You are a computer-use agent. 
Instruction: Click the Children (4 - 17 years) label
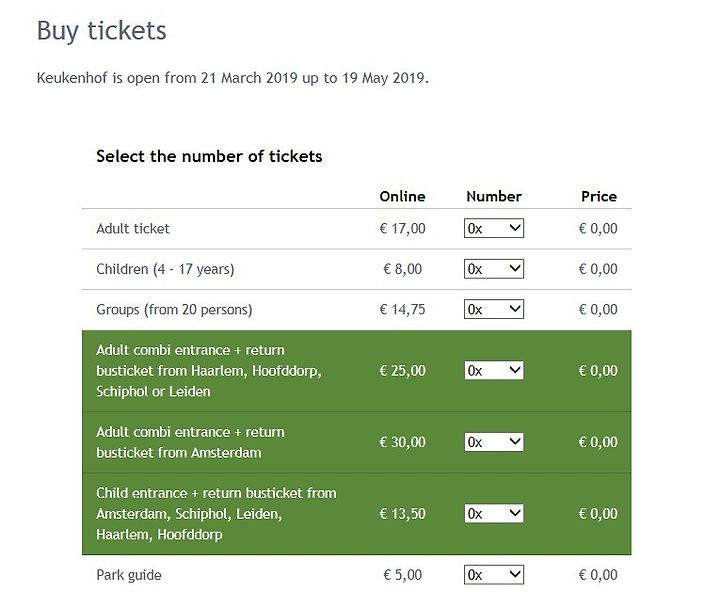click(165, 269)
